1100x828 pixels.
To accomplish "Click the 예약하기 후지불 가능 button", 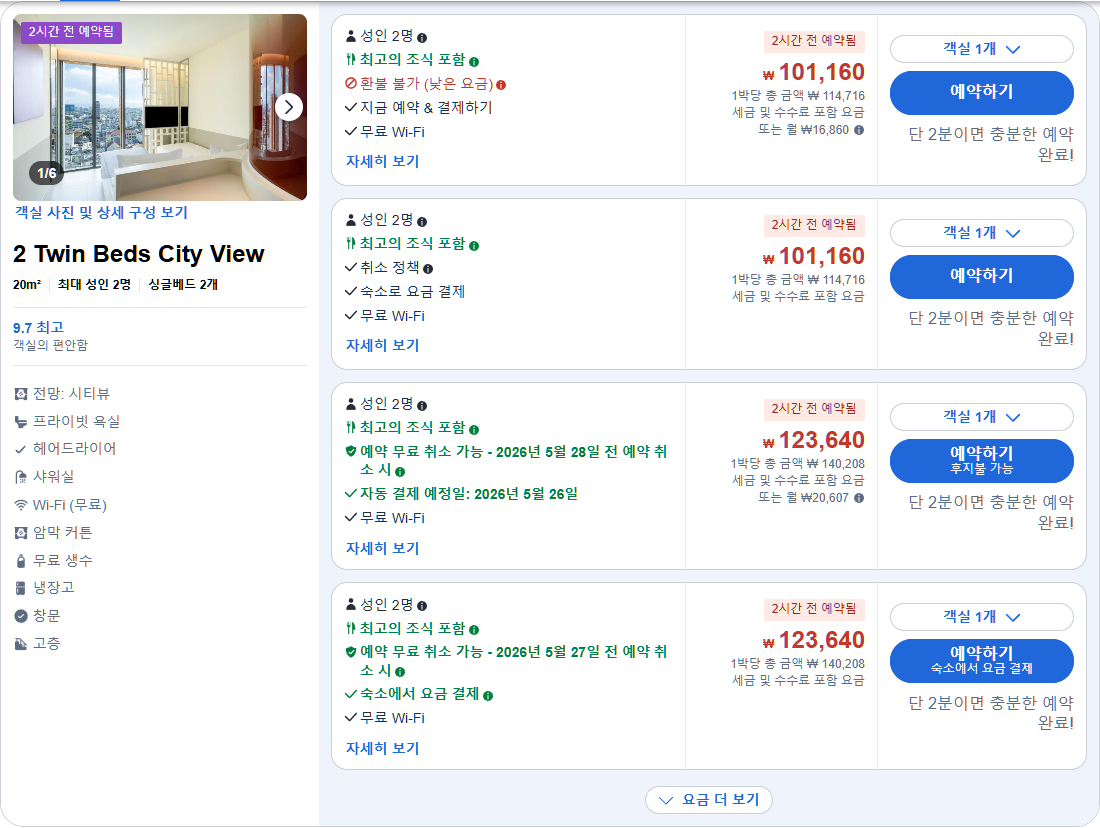I will [981, 461].
